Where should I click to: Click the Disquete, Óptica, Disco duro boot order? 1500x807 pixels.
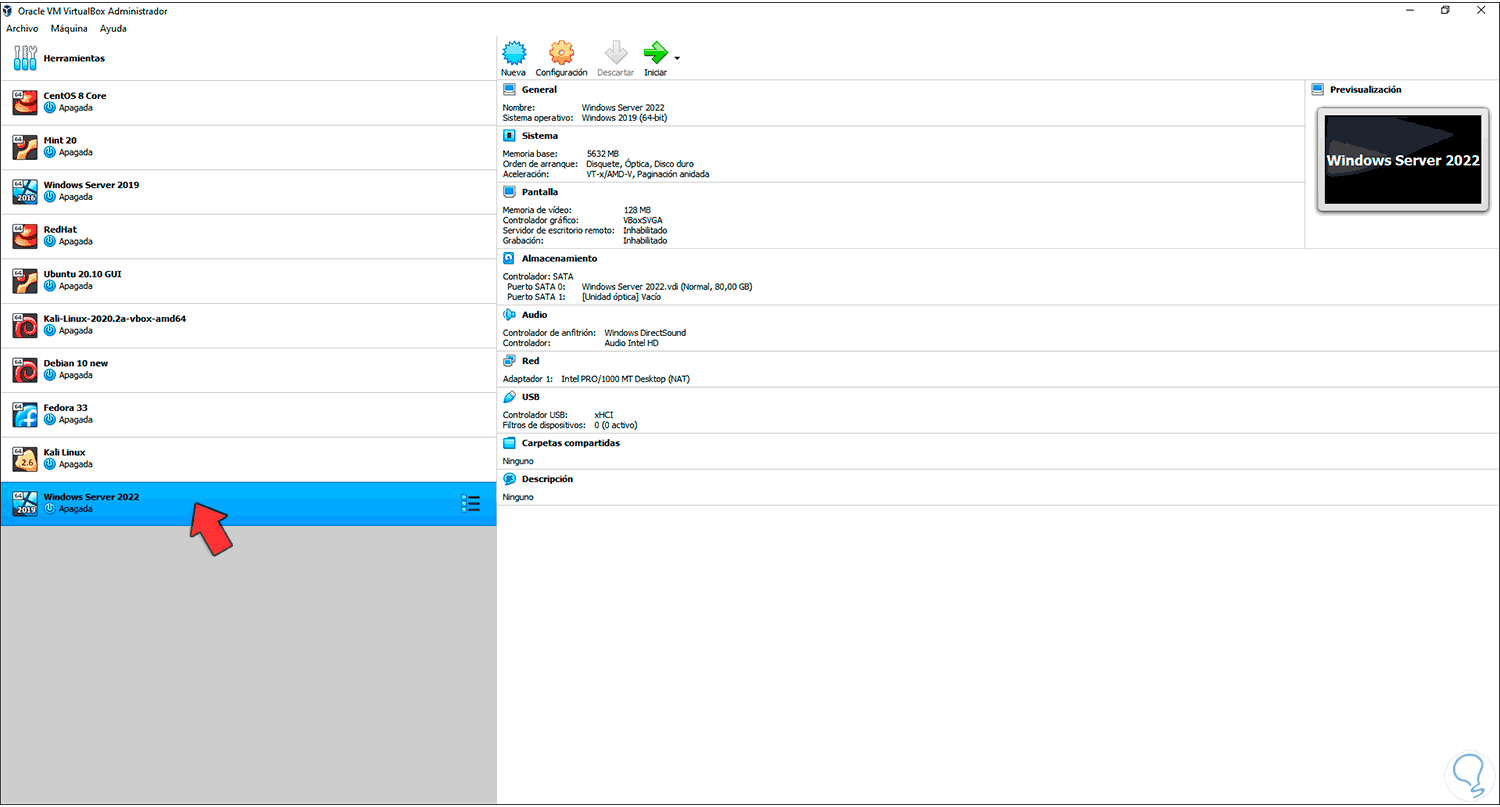pyautogui.click(x=640, y=164)
